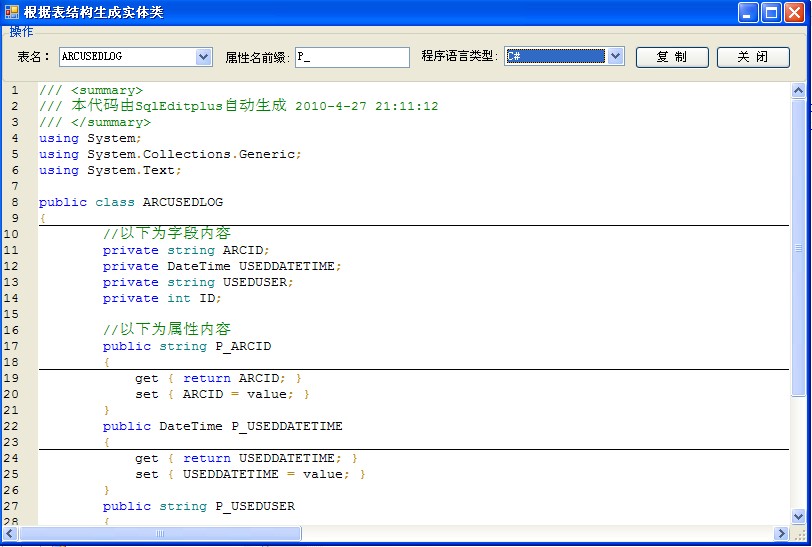Click the SqlEditplus auto-generated comment line
Screen dimensions: 812x547
point(239,106)
